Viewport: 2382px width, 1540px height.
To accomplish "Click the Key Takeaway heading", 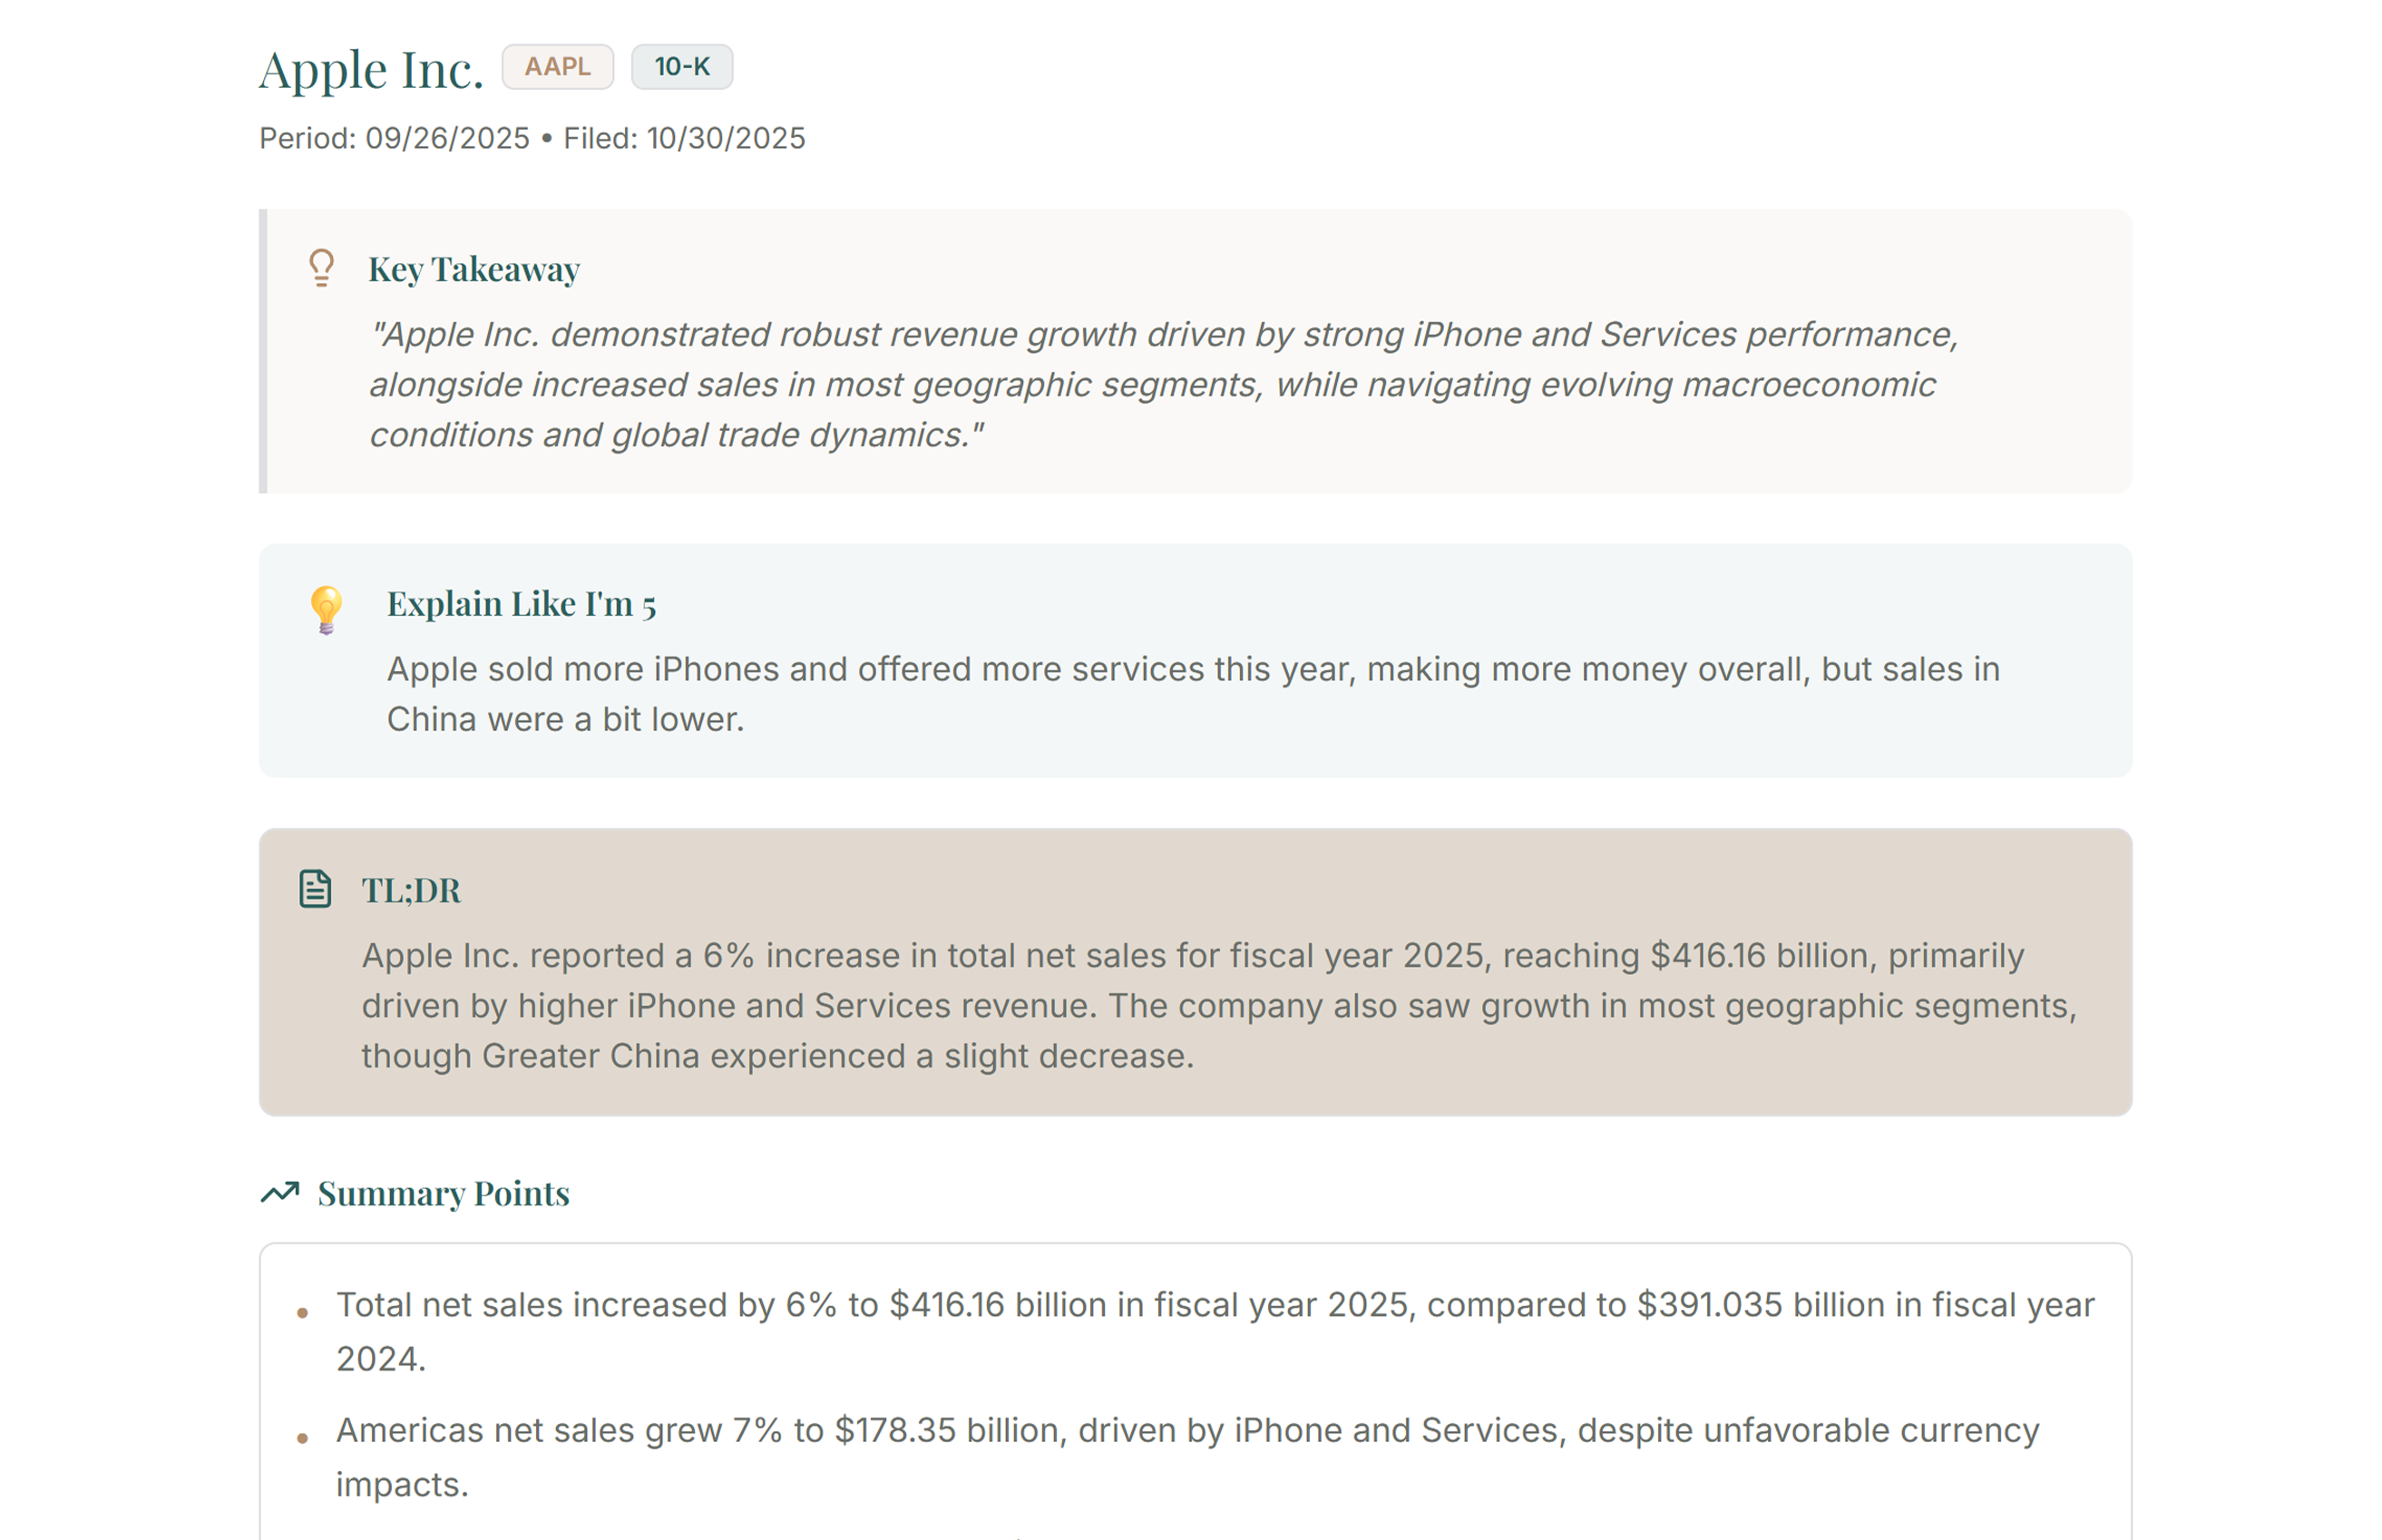I will 474,269.
